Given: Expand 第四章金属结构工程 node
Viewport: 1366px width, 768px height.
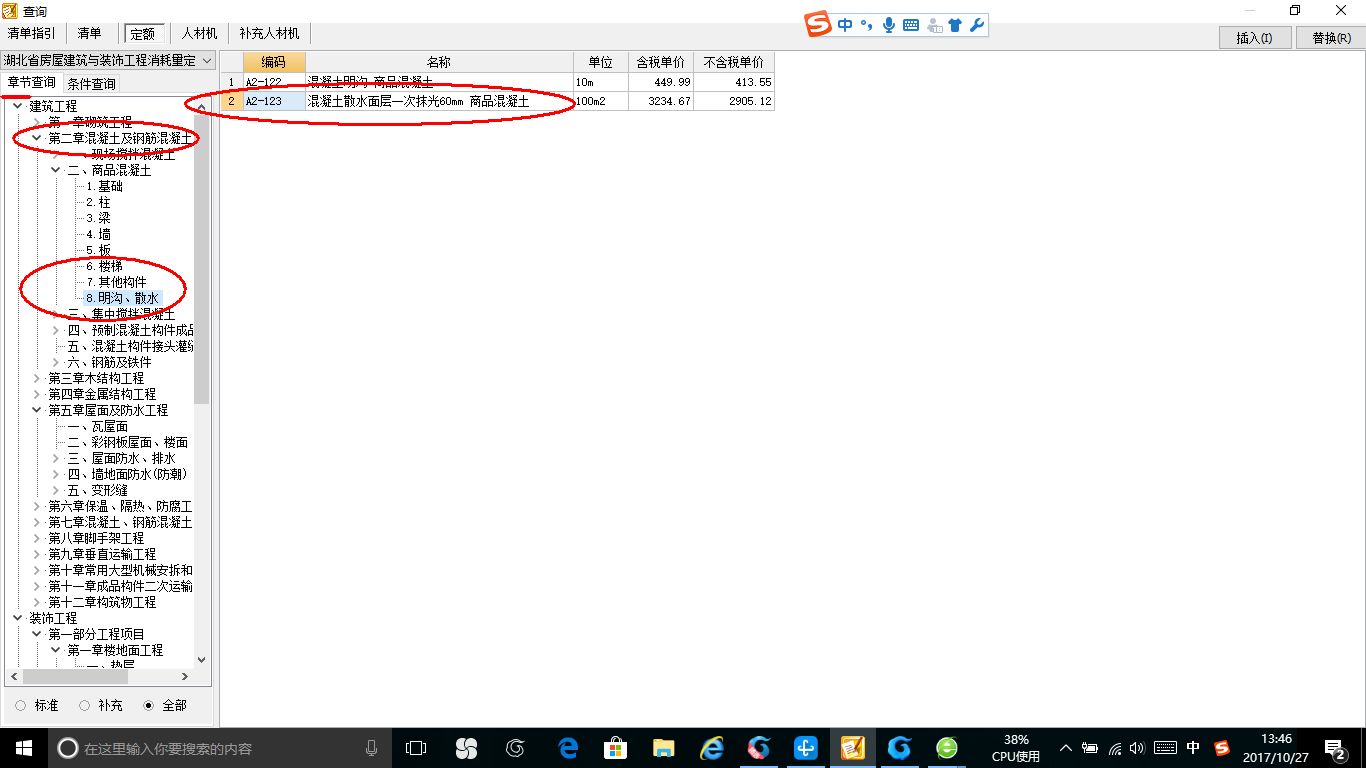Looking at the screenshot, I should tap(37, 394).
